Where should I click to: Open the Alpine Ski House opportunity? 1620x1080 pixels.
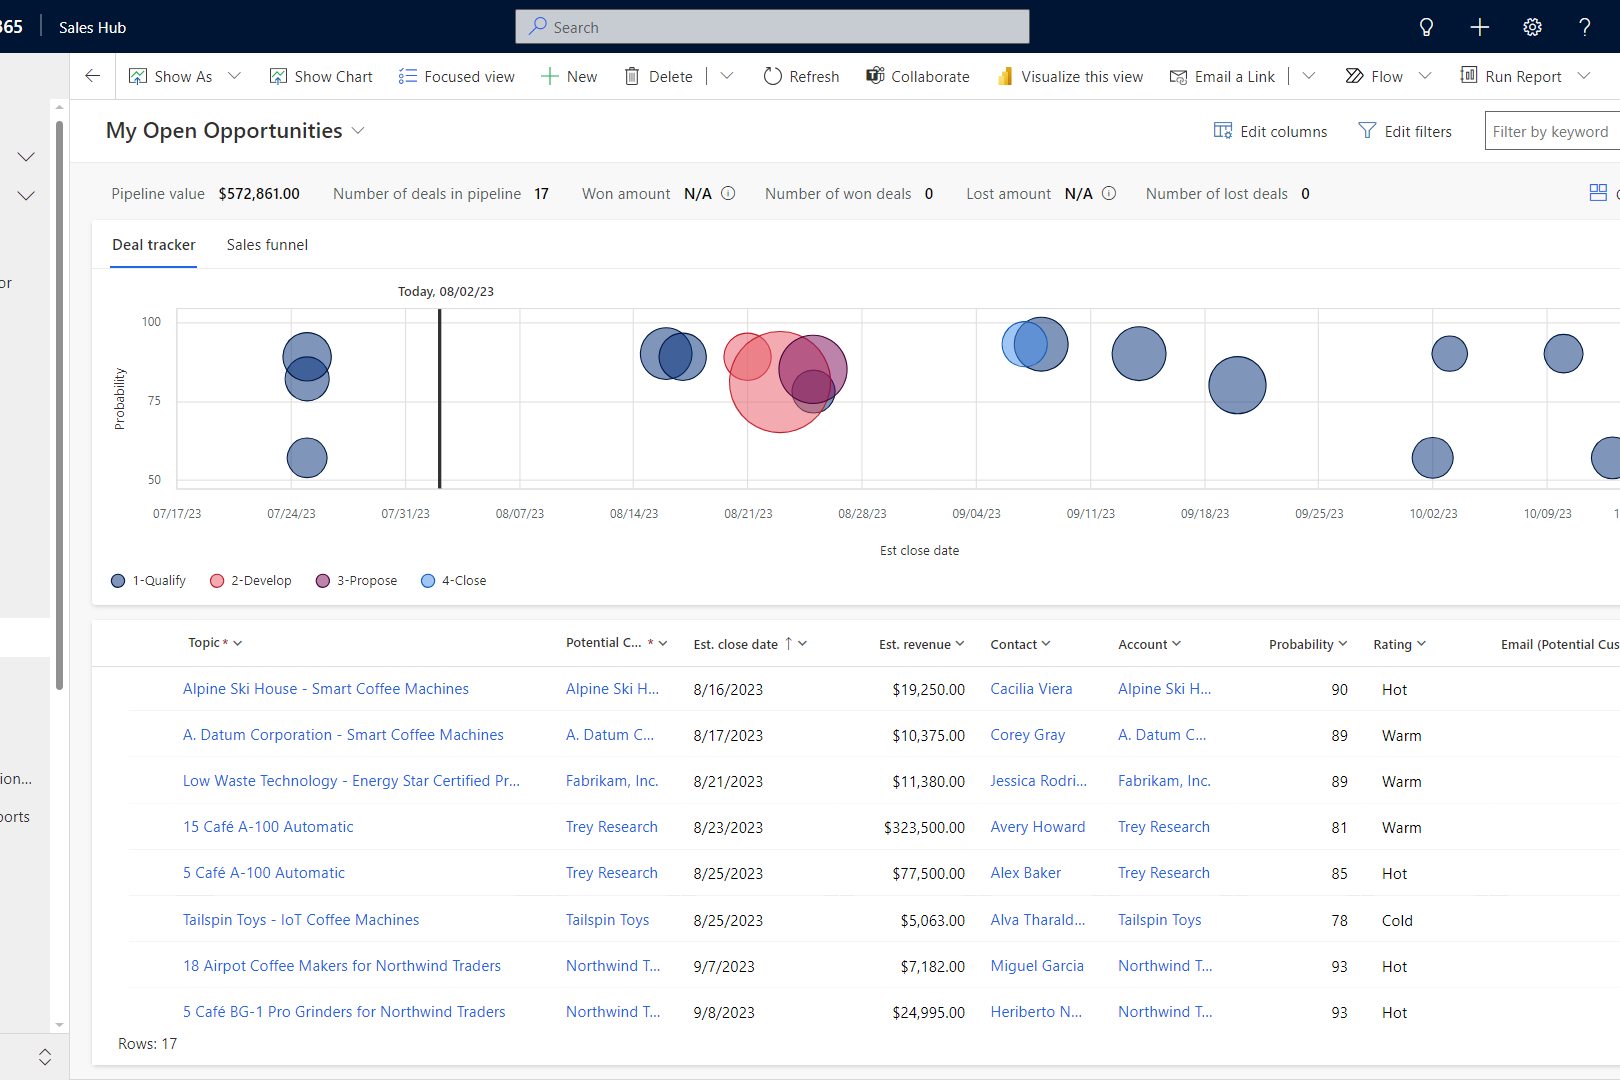pyautogui.click(x=325, y=688)
